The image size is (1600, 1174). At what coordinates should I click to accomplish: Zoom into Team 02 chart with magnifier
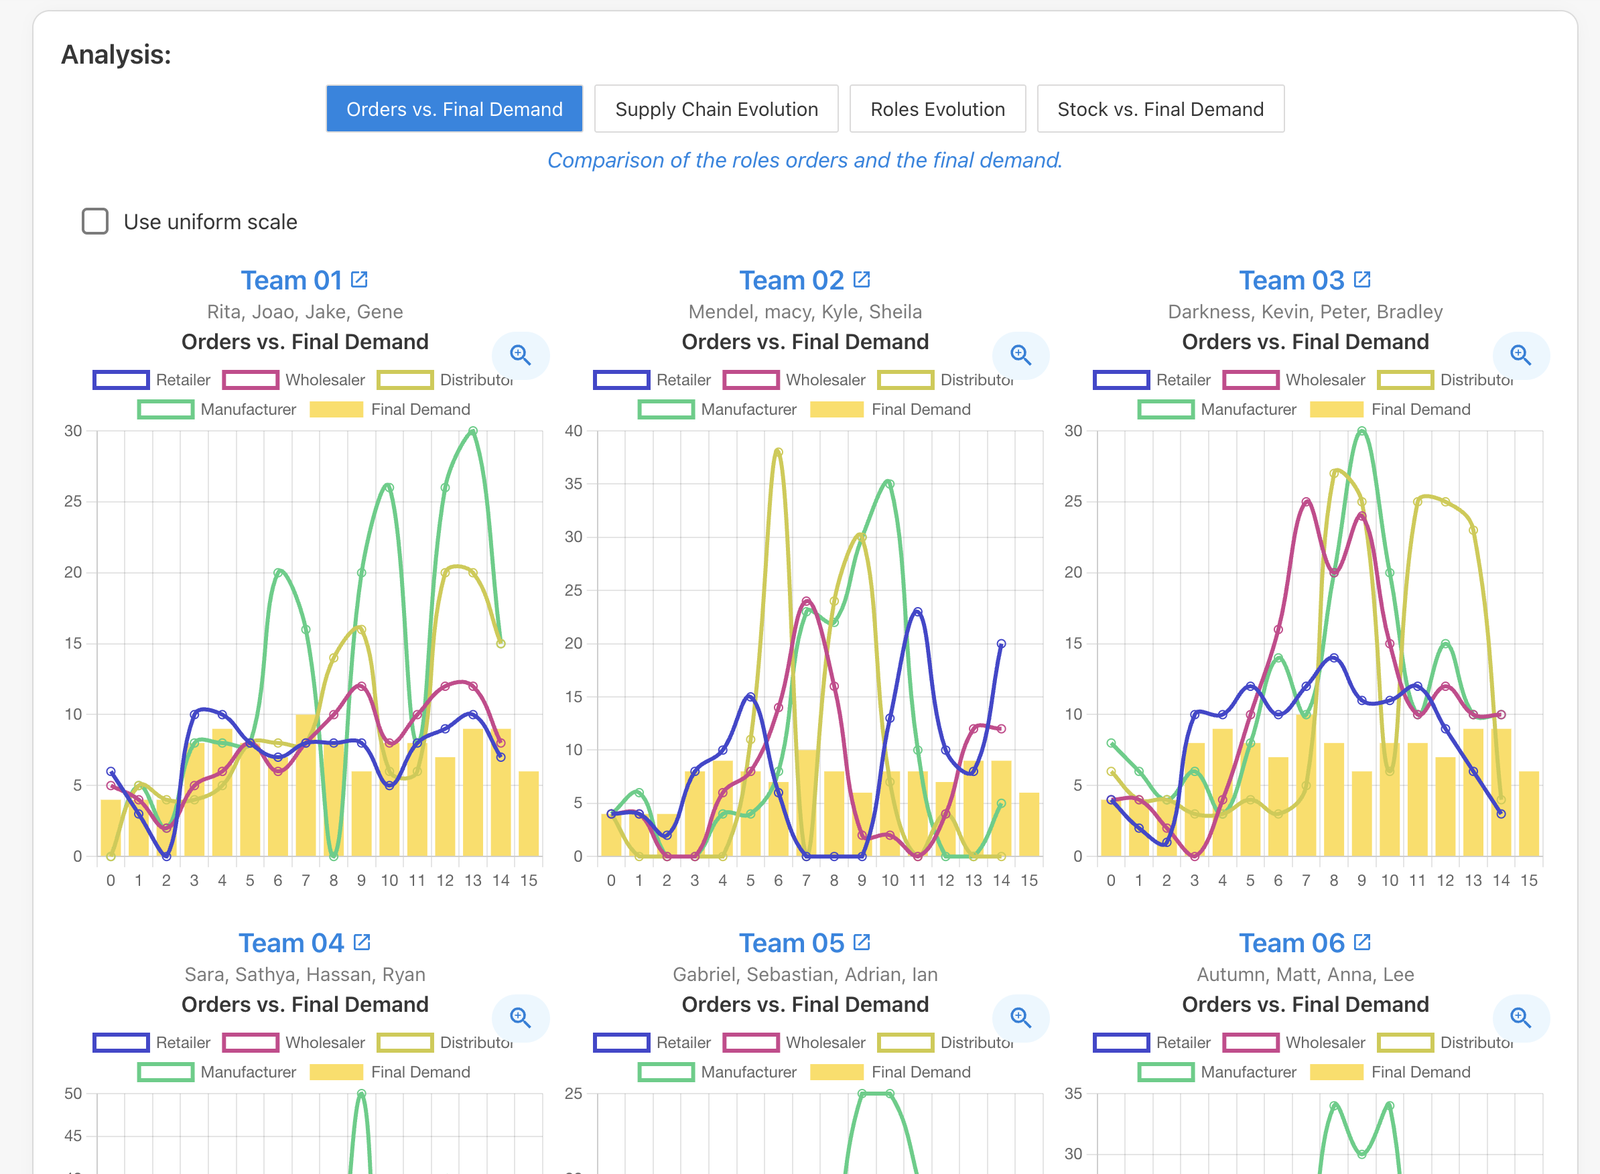click(x=1021, y=355)
